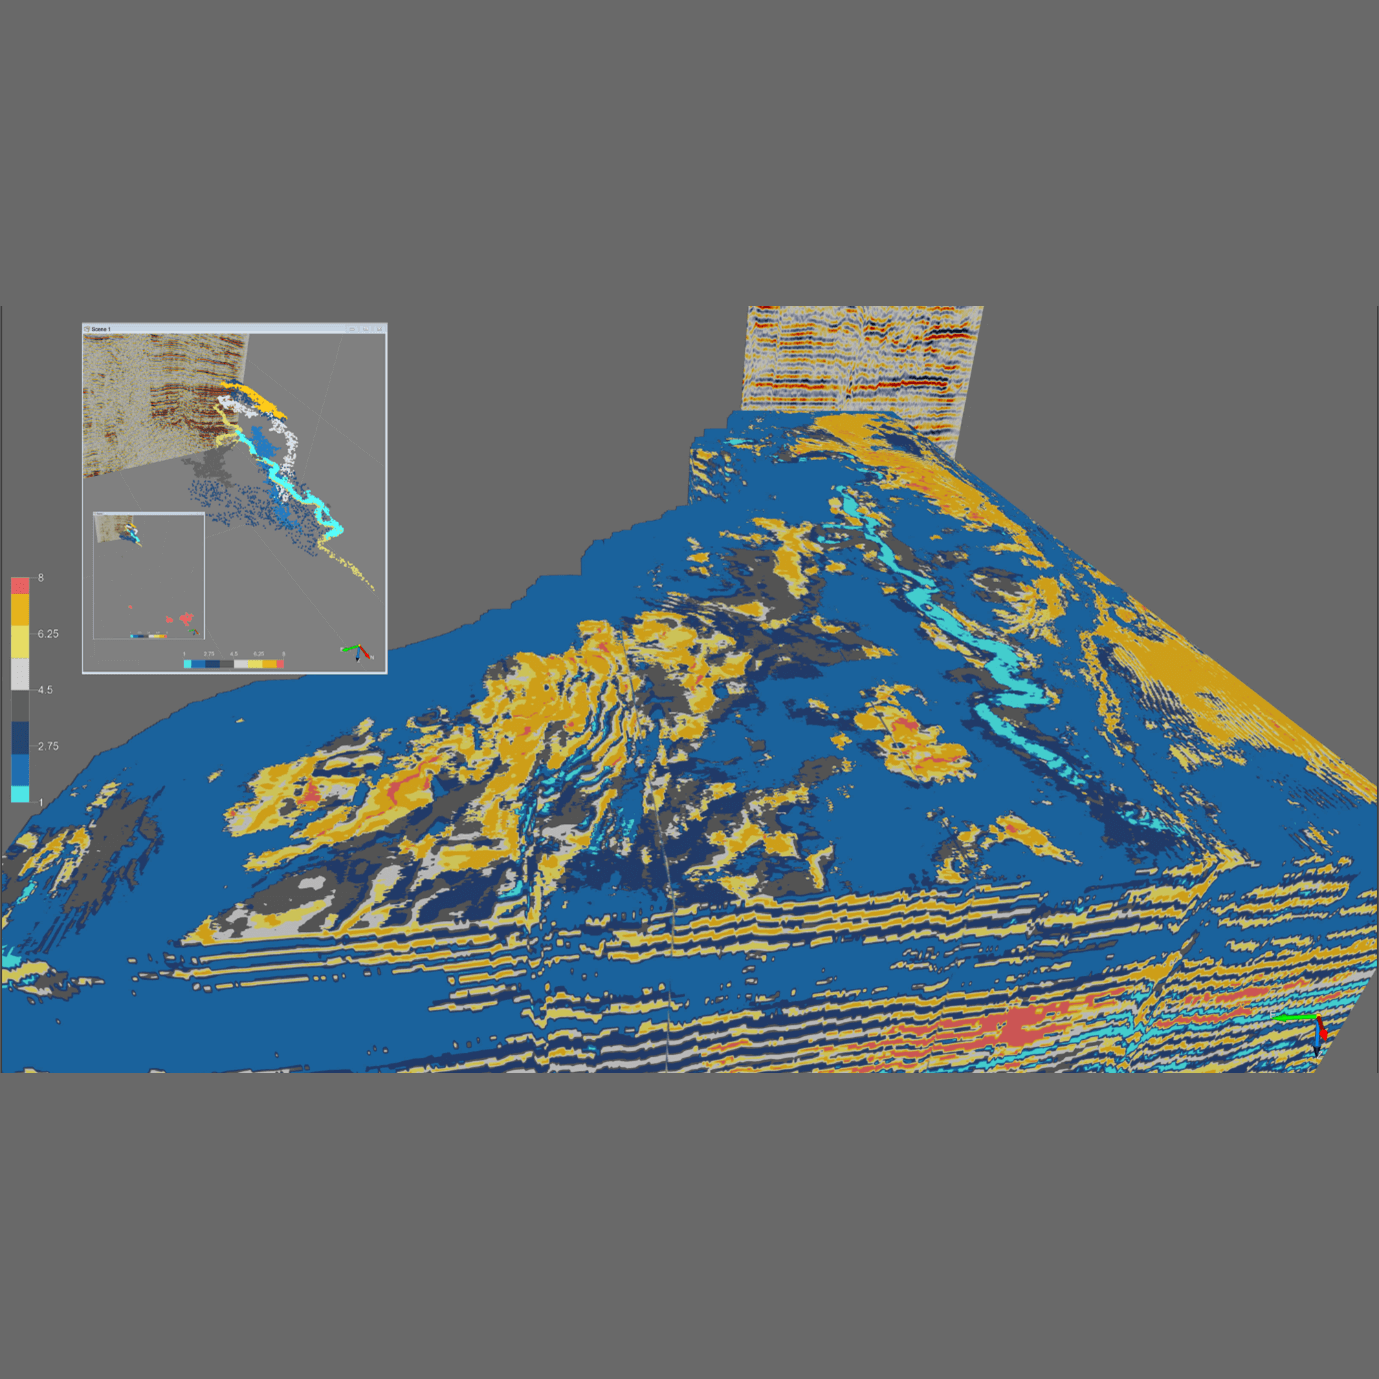Maximize the Scene 1 inset window
Viewport: 1379px width, 1379px height.
pos(366,329)
